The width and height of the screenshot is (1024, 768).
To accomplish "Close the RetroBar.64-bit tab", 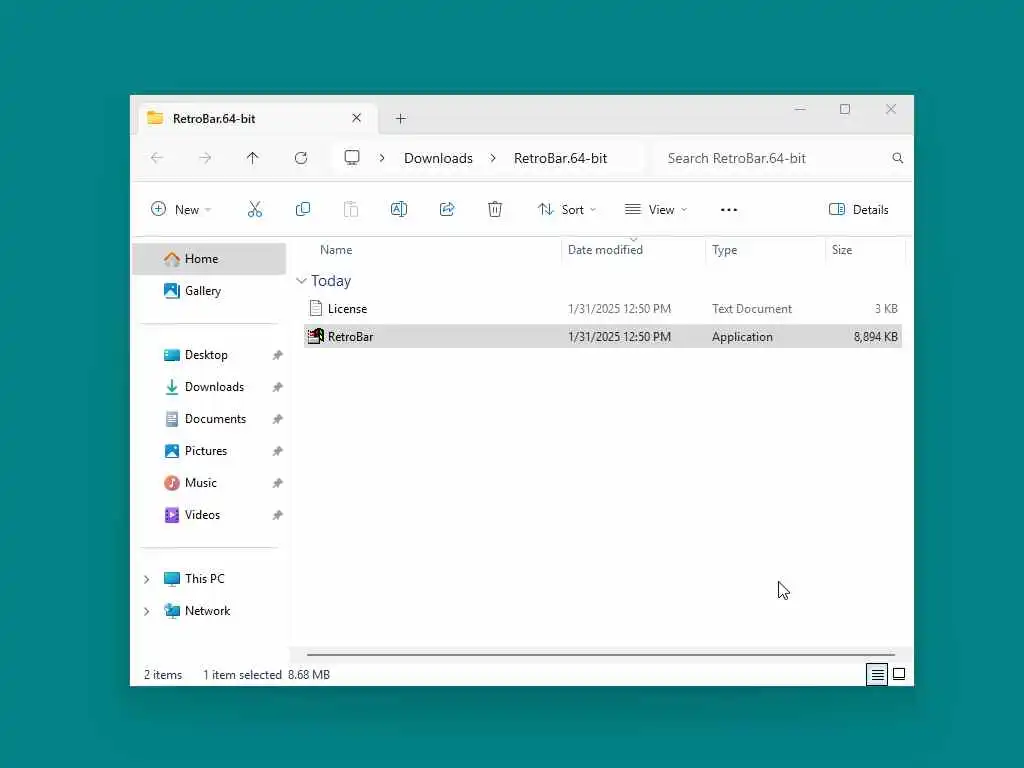I will click(x=357, y=118).
